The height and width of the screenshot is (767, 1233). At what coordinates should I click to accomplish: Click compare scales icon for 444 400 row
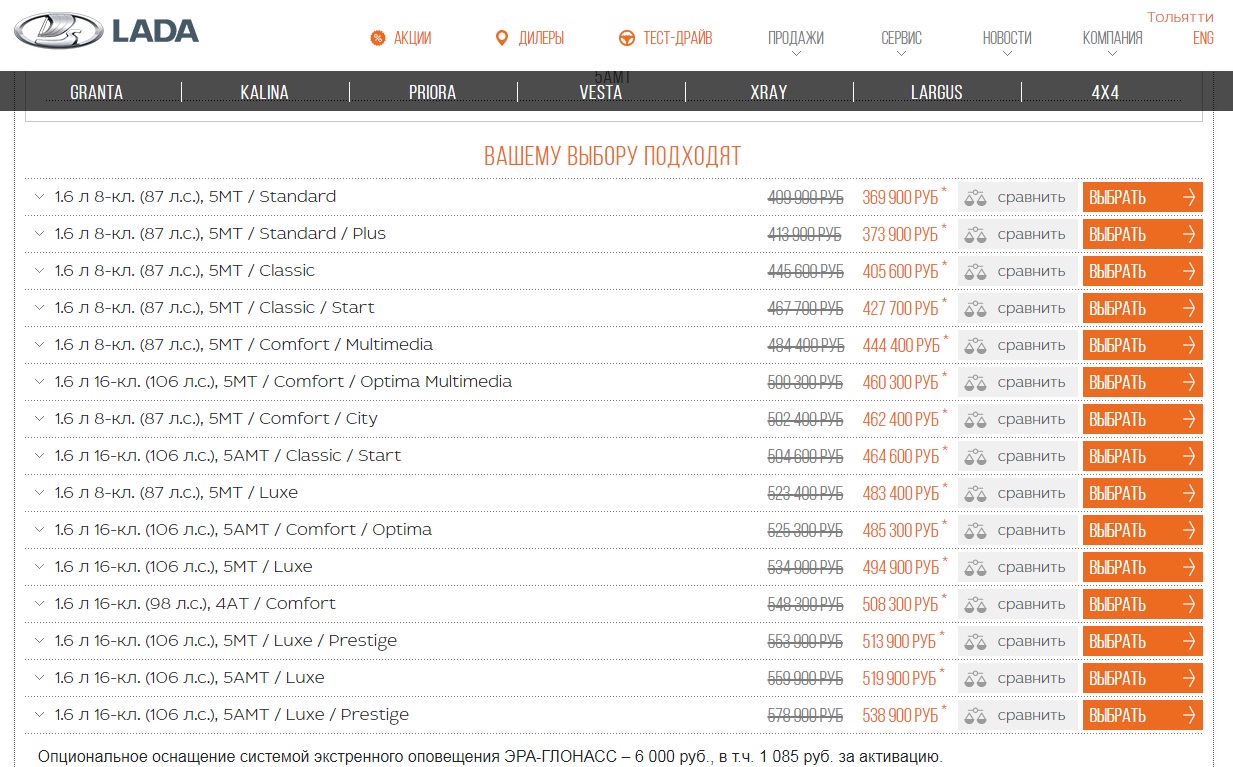tap(976, 345)
